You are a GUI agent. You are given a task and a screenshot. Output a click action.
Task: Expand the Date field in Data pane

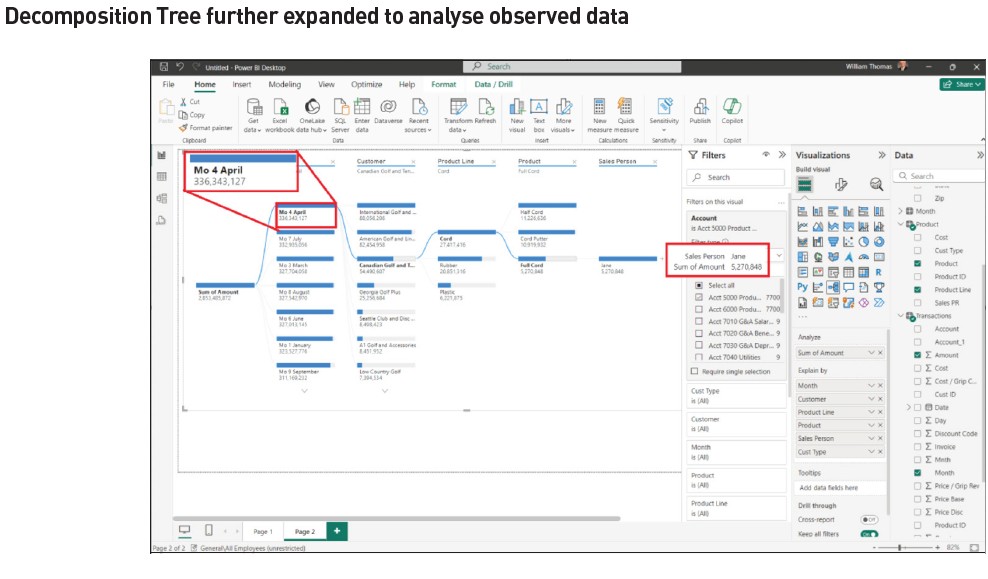pos(910,406)
